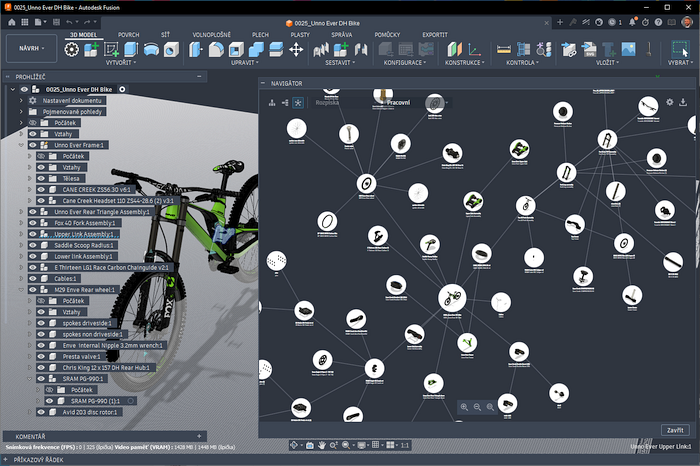This screenshot has width=700, height=466.
Task: Open the Data Panel grid icon
Action: tap(25, 22)
